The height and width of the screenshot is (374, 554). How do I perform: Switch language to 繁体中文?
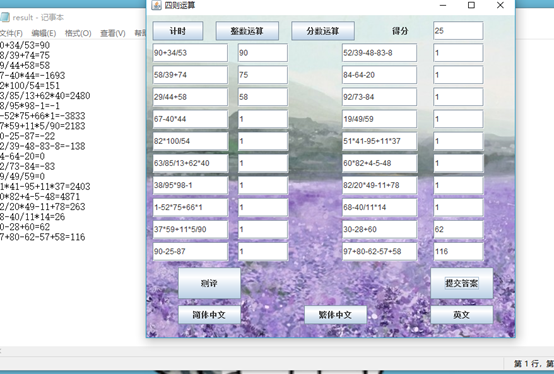tap(335, 315)
